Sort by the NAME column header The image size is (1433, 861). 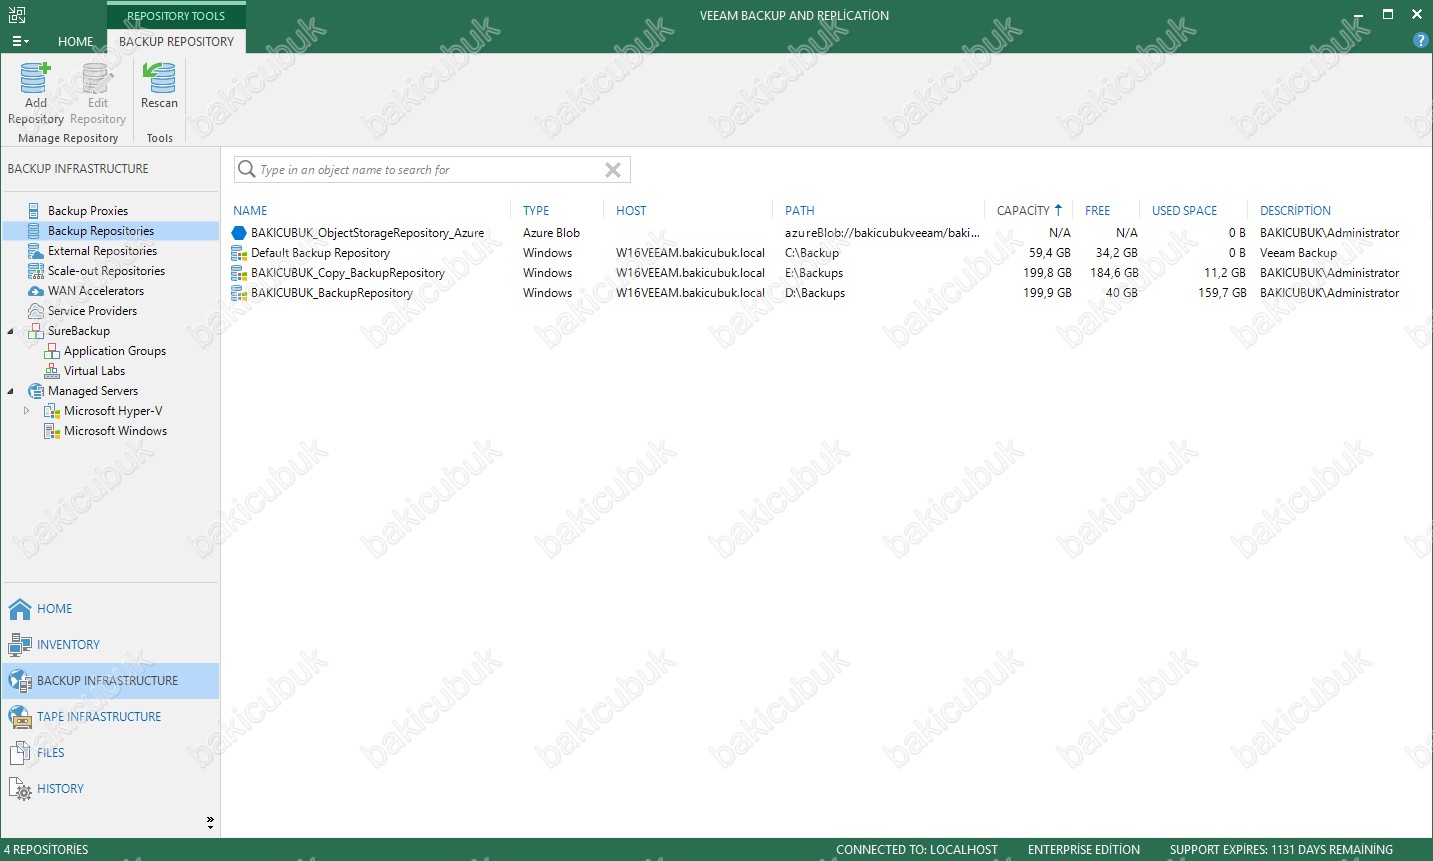(250, 211)
